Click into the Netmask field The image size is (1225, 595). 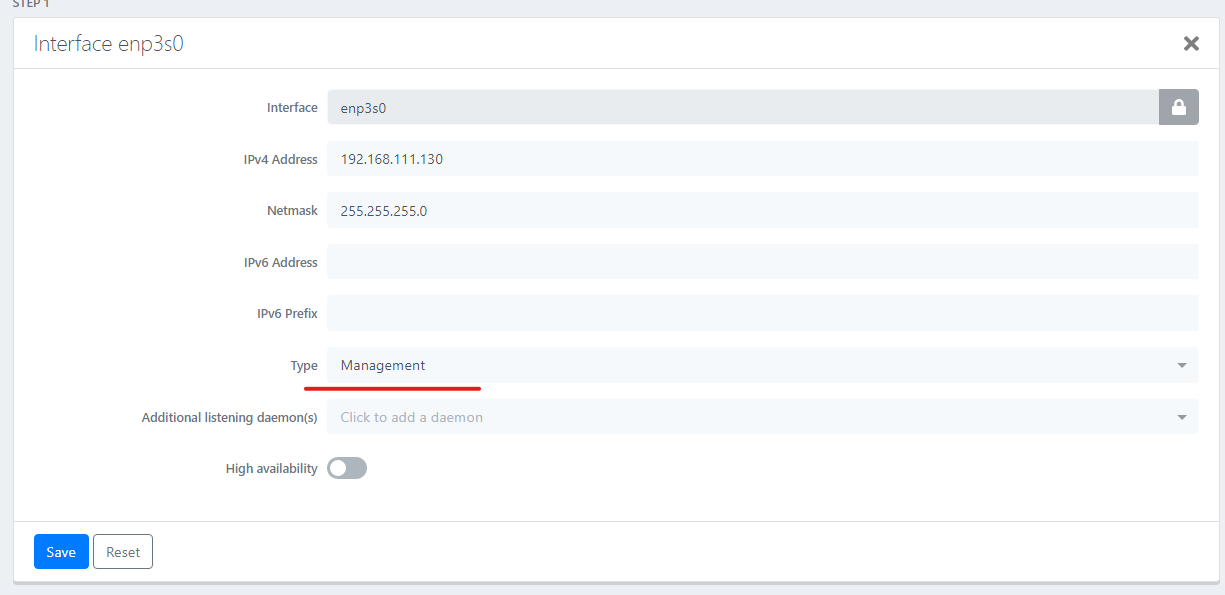coord(760,211)
